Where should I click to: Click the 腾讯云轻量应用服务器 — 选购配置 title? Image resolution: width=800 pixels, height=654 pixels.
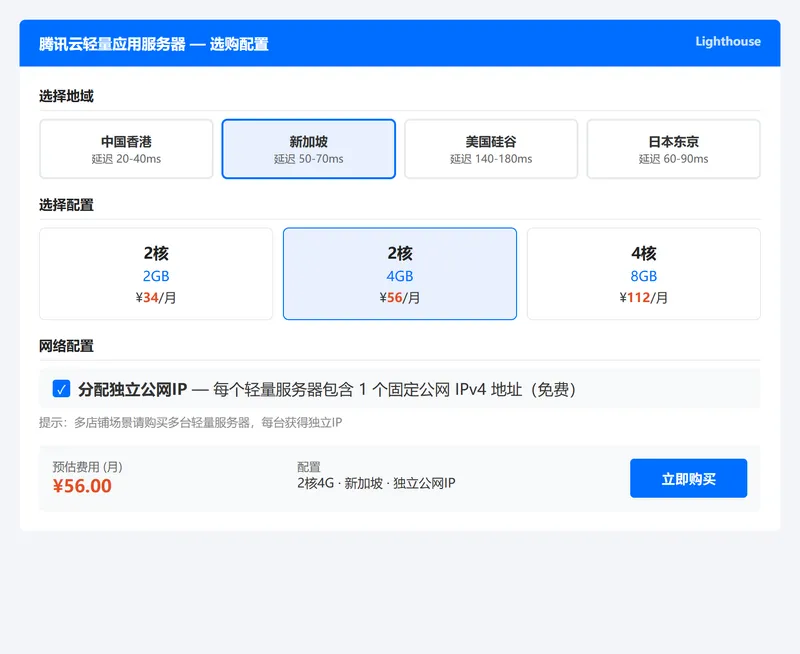(x=154, y=44)
